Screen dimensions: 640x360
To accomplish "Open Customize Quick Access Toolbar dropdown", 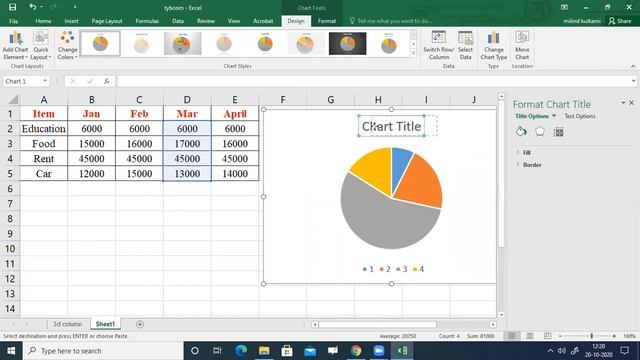I will point(75,7).
